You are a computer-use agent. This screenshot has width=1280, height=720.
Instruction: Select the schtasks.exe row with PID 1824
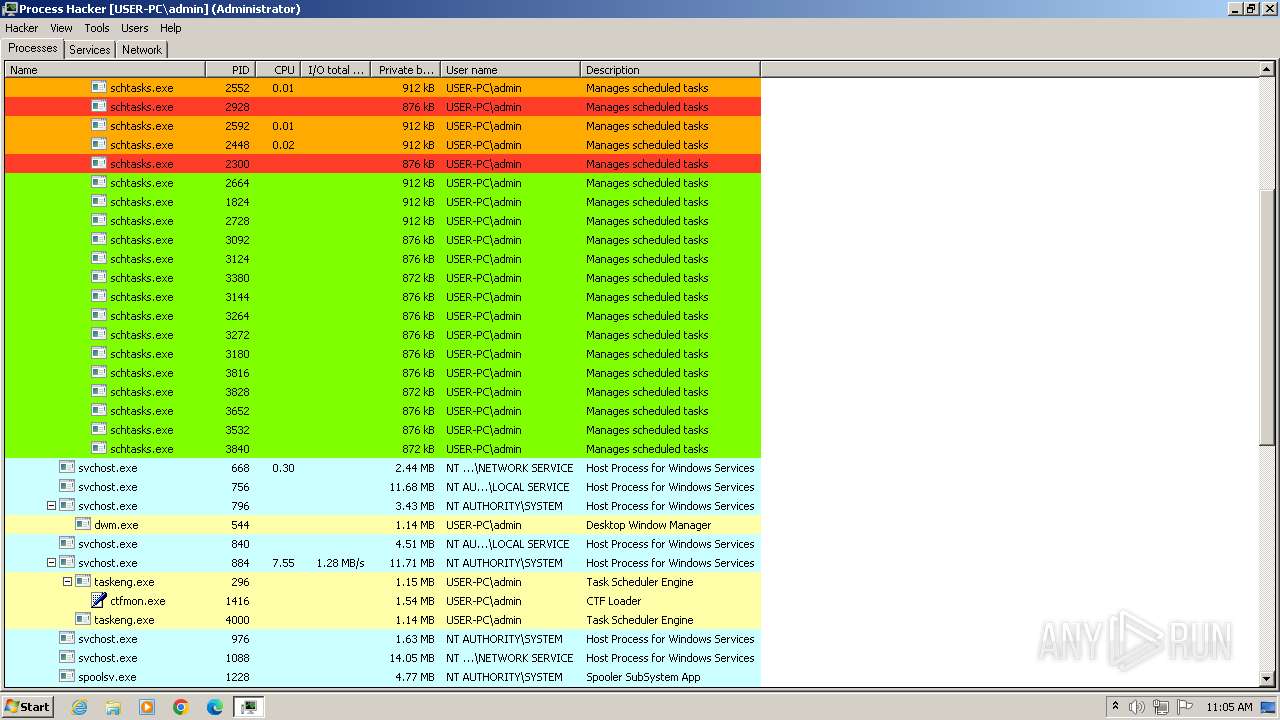[x=383, y=202]
